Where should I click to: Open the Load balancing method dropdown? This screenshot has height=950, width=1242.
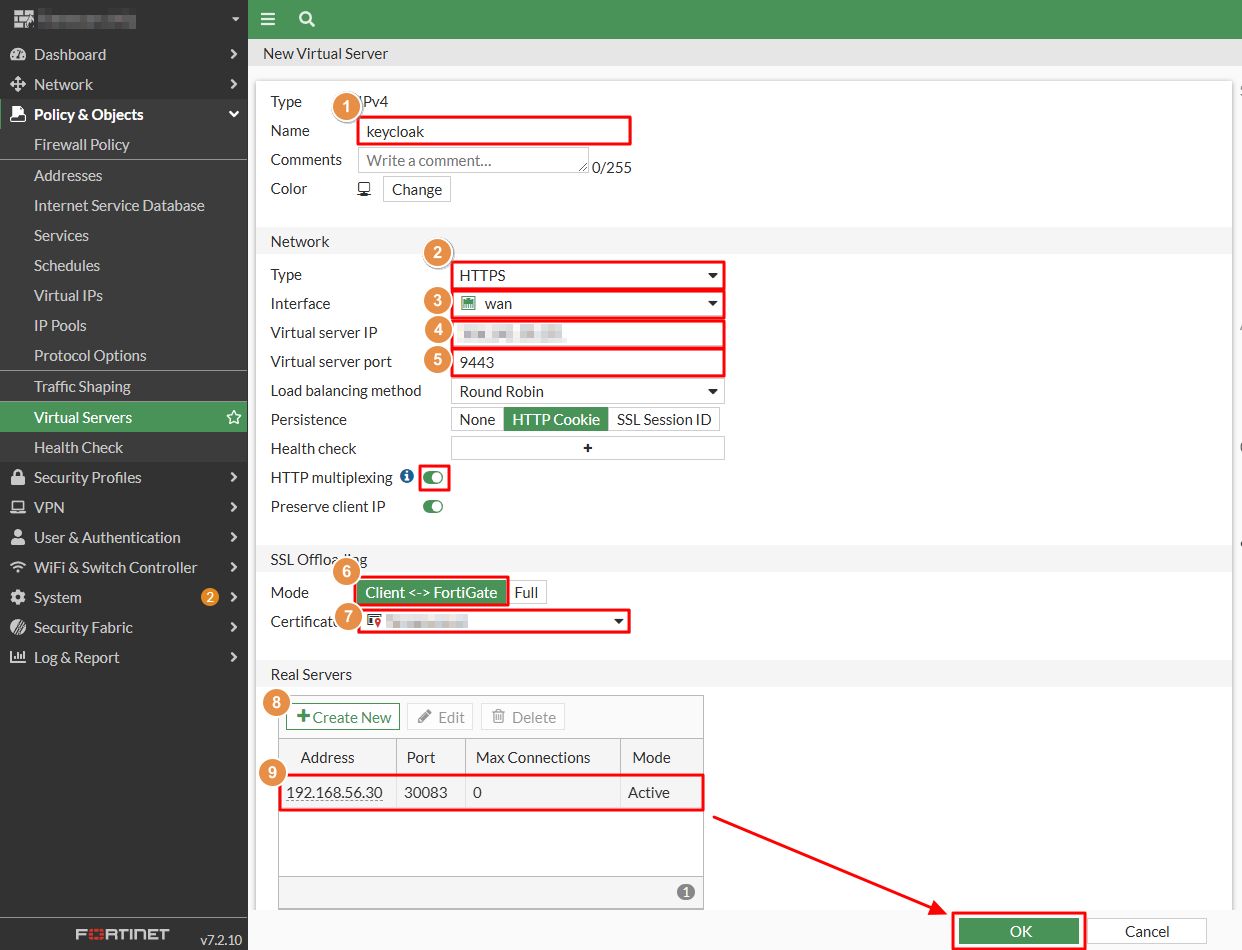[588, 392]
